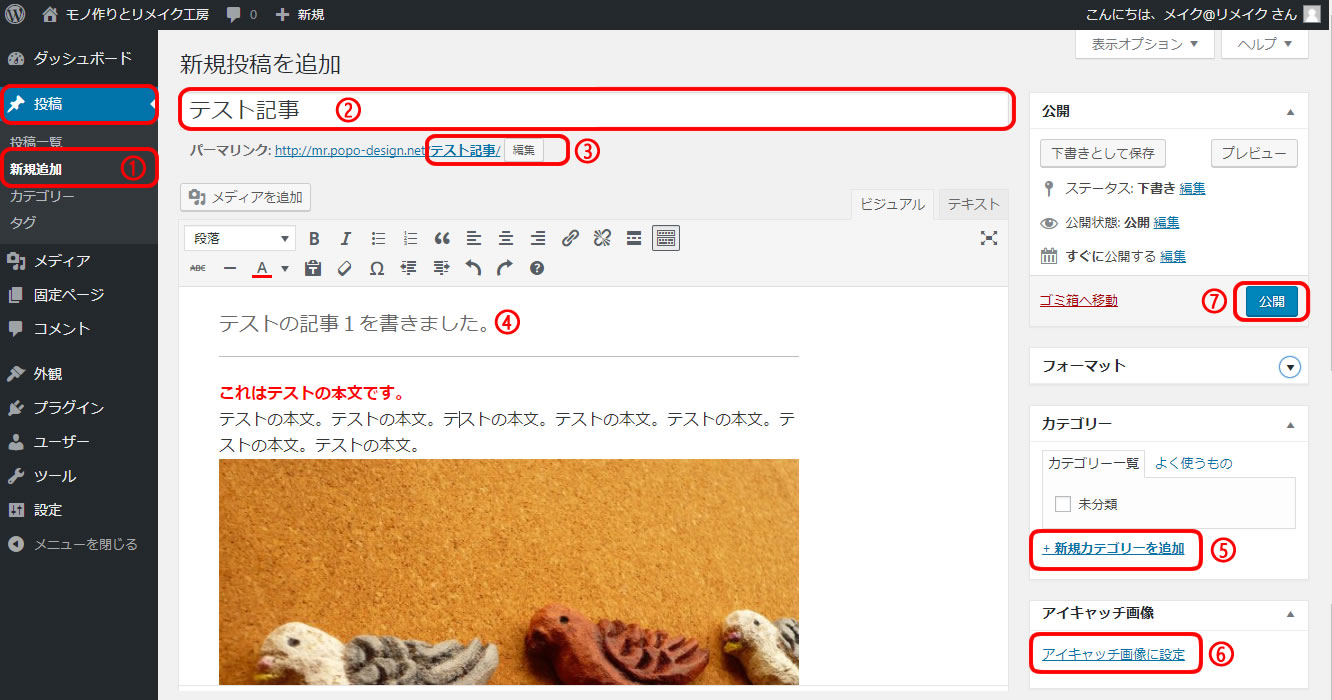Viewport: 1332px width, 700px height.
Task: Click the red text color swatch
Action: point(262,268)
